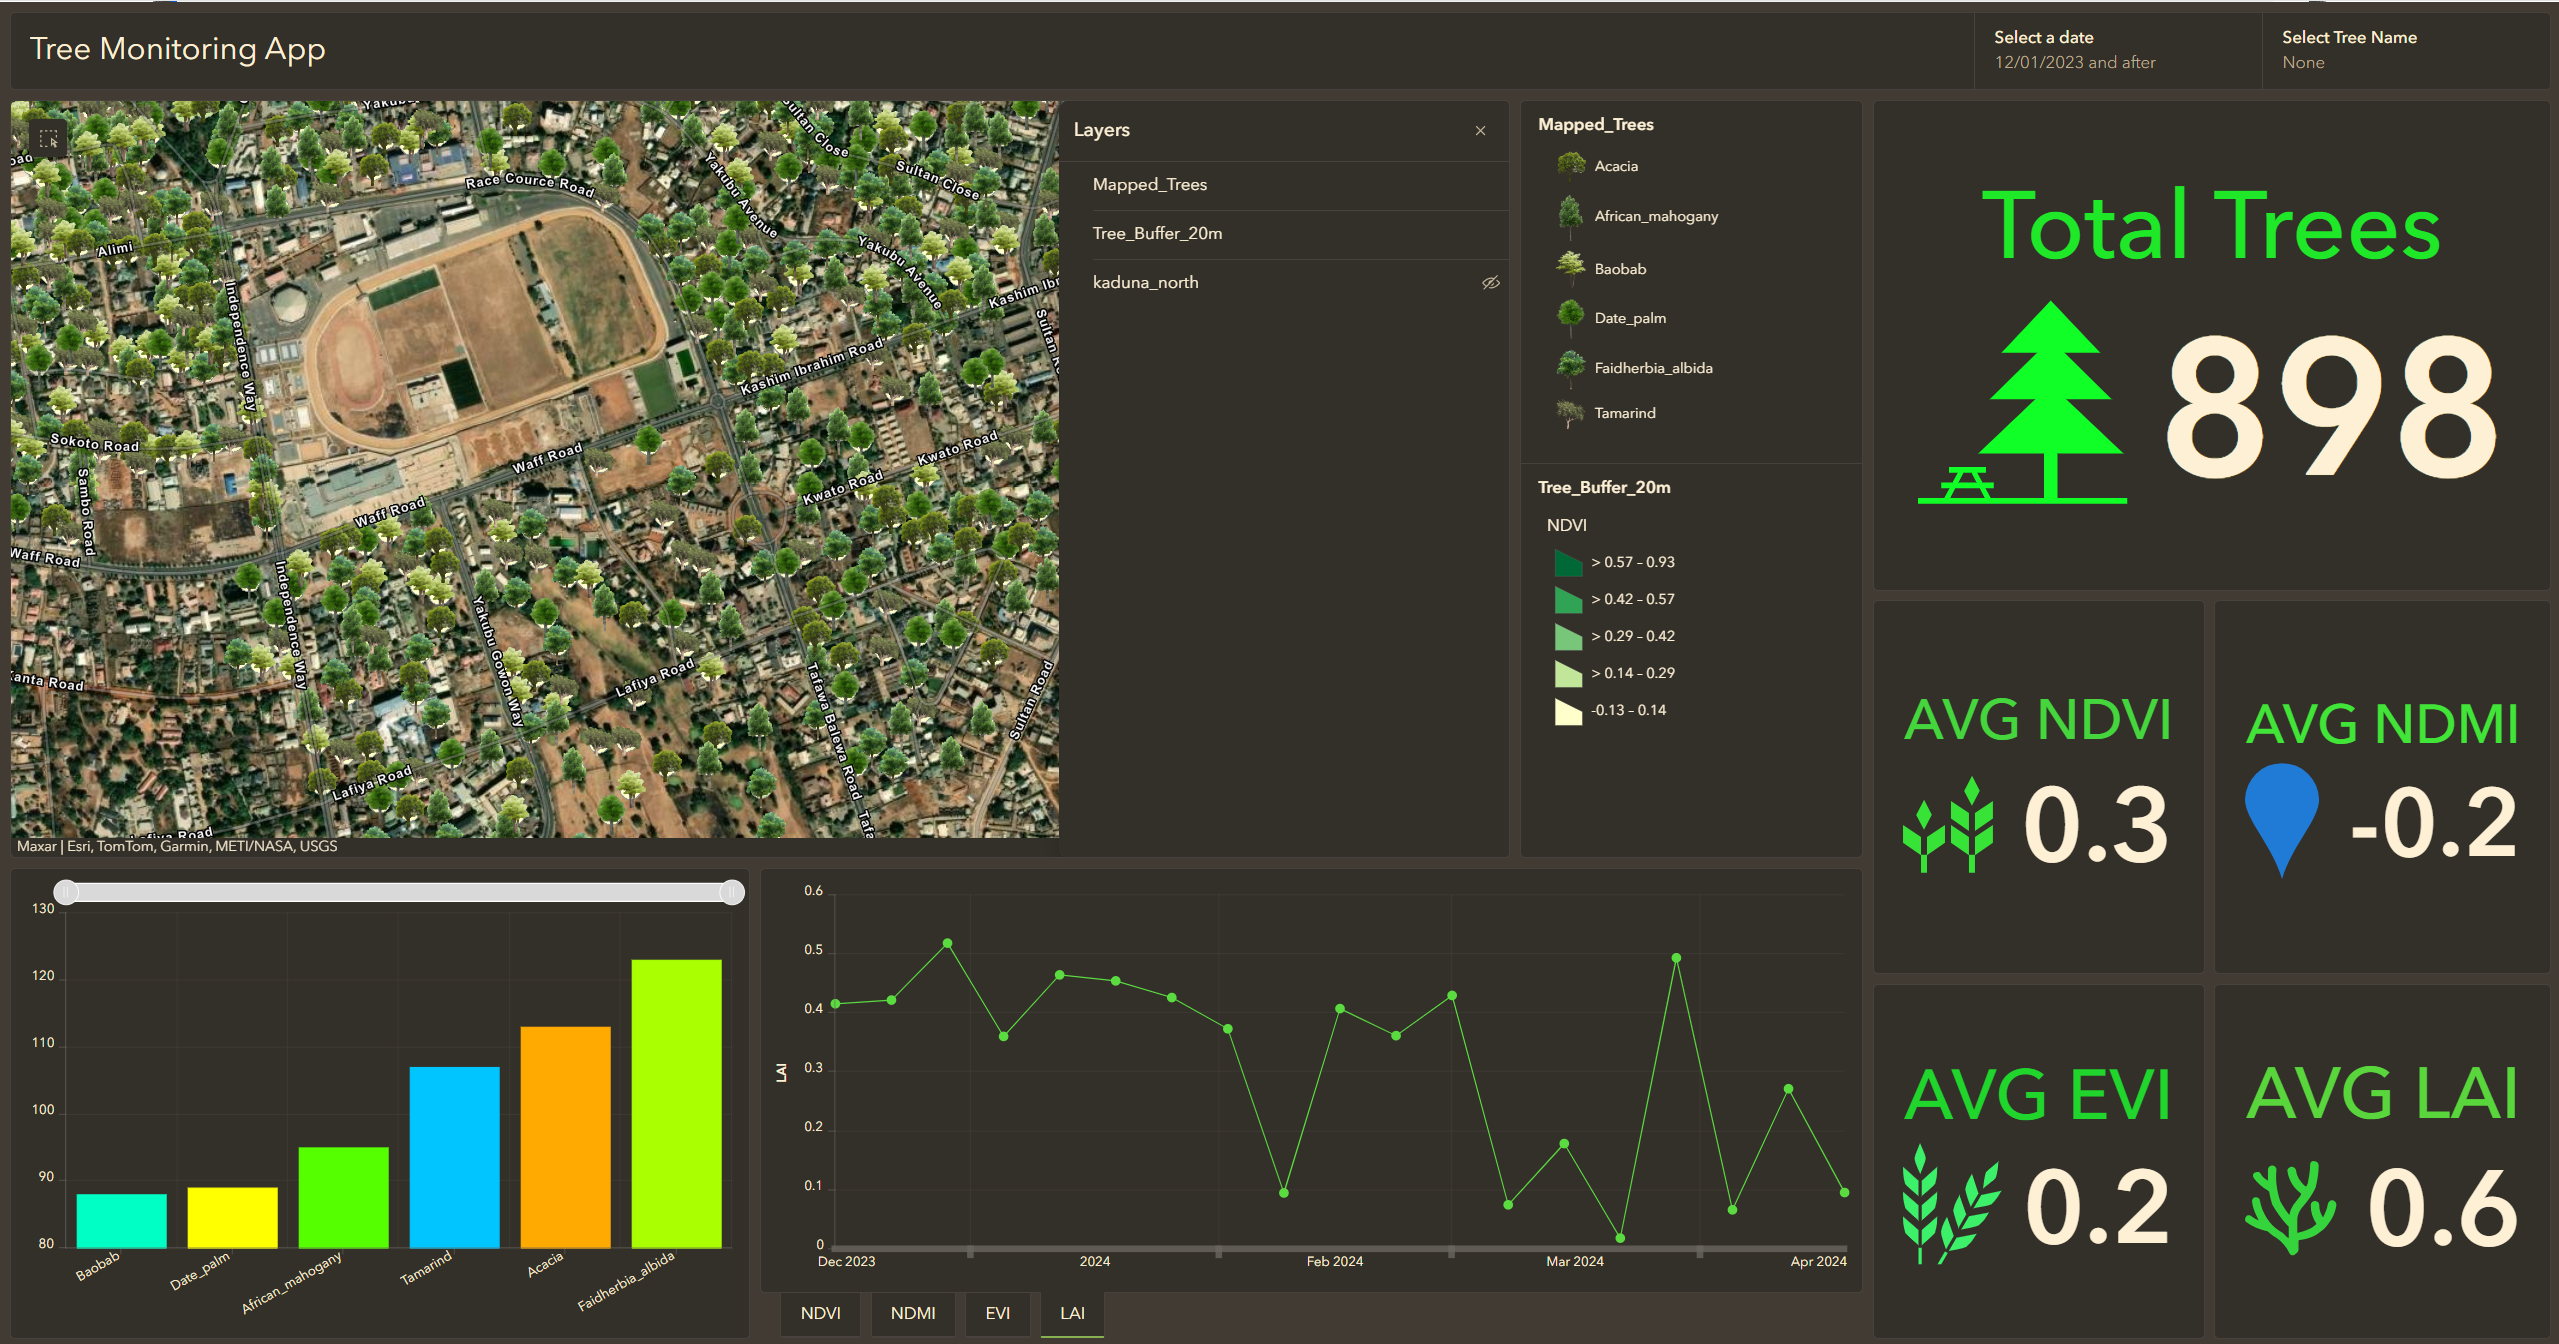Toggle visibility of kaduna_north layer
This screenshot has height=1344, width=2559.
pos(1490,283)
